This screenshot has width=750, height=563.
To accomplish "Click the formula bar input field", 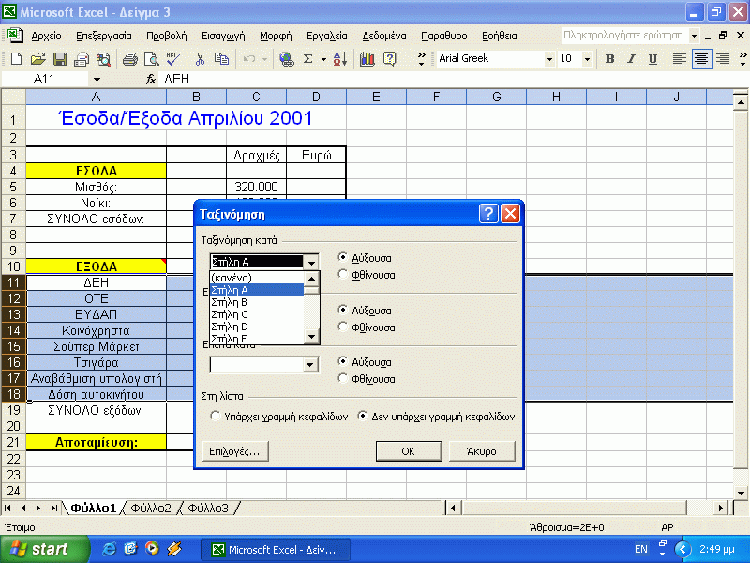I will pos(452,79).
